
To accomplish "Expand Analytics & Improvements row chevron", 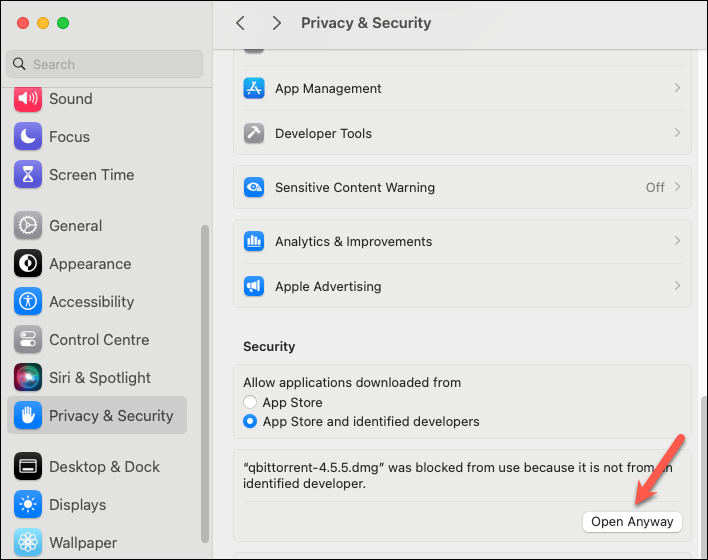I will [677, 241].
